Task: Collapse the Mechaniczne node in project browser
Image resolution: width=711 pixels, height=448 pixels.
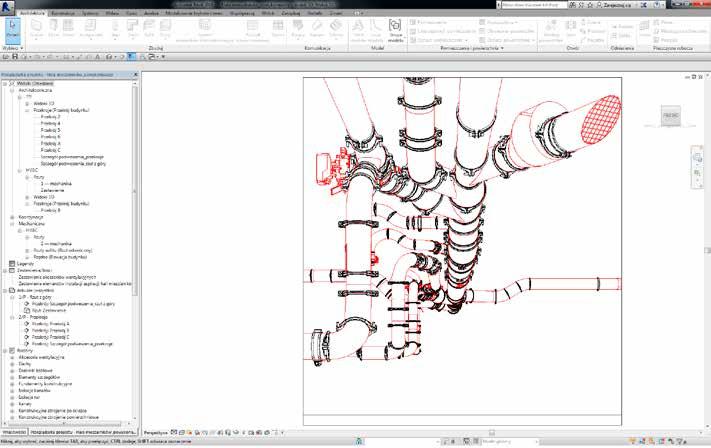Action: click(12, 224)
